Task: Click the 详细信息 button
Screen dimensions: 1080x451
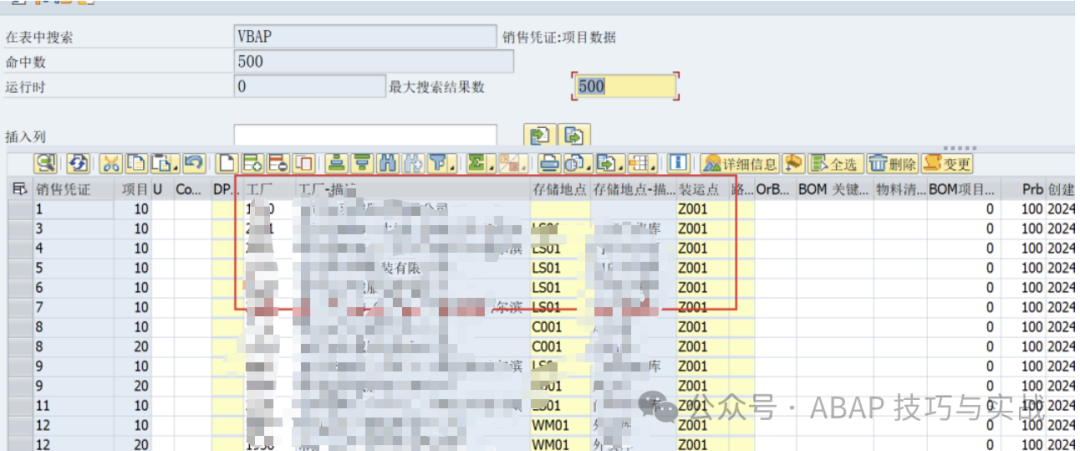Action: click(x=740, y=163)
